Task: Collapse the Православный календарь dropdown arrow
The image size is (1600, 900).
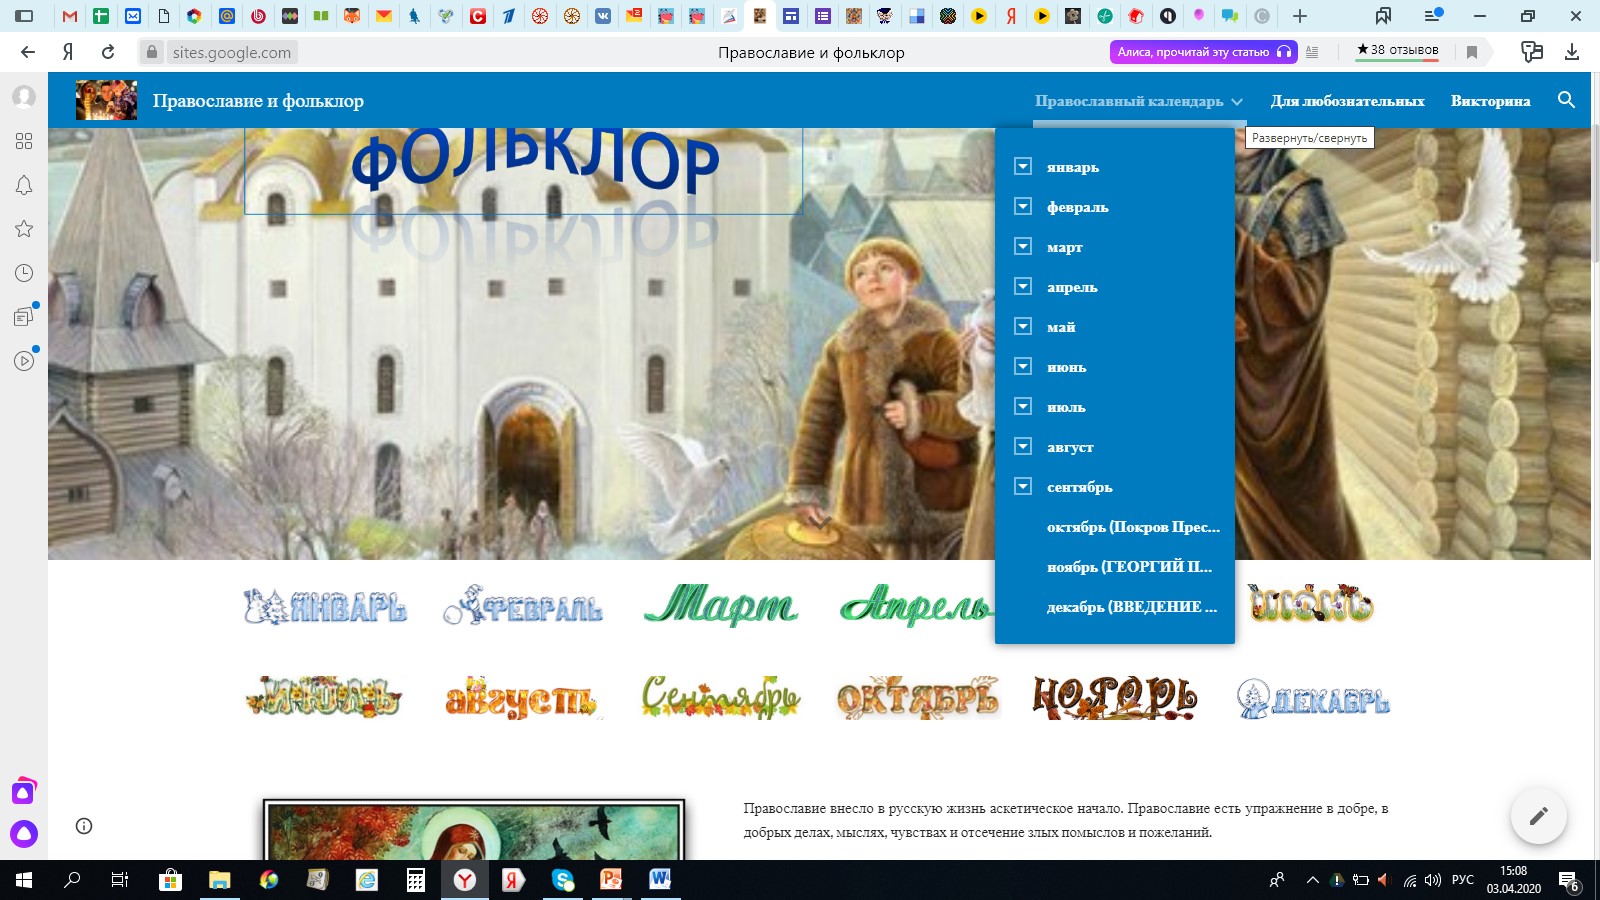Action: pos(1237,101)
